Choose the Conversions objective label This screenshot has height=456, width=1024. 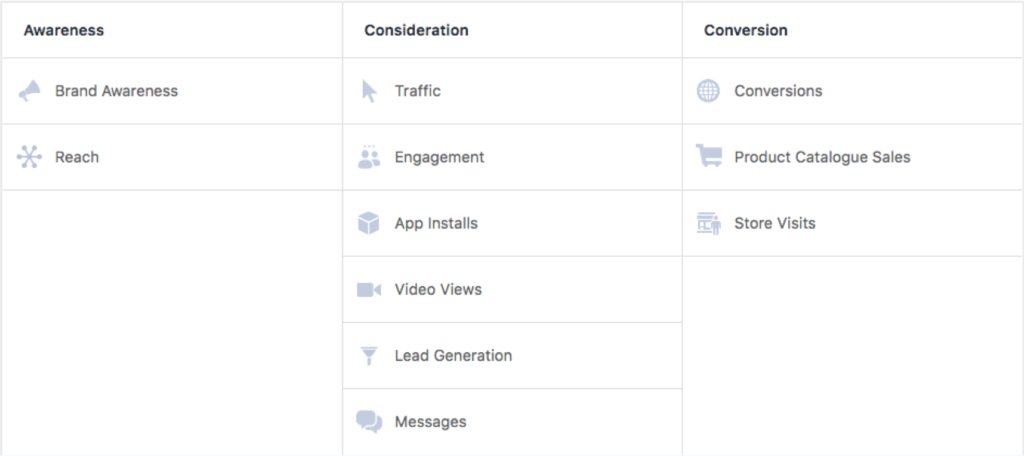pos(778,91)
